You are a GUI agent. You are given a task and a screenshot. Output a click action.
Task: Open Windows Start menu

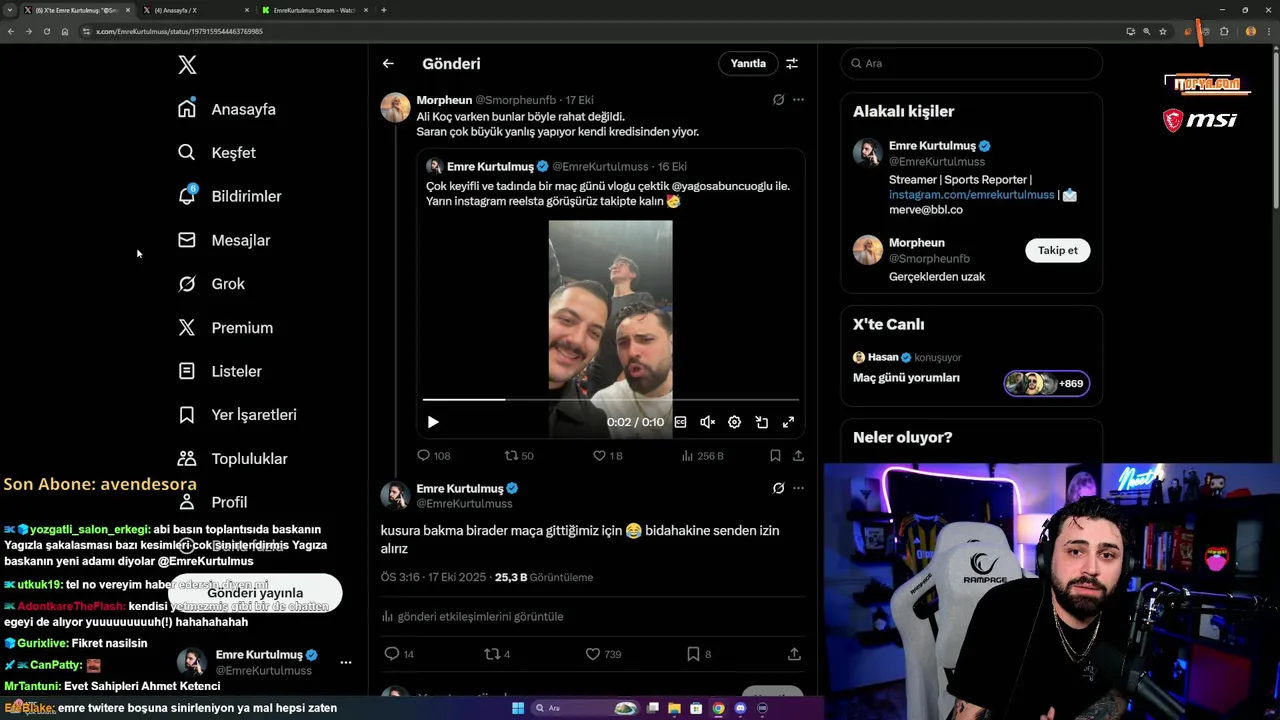[x=517, y=708]
